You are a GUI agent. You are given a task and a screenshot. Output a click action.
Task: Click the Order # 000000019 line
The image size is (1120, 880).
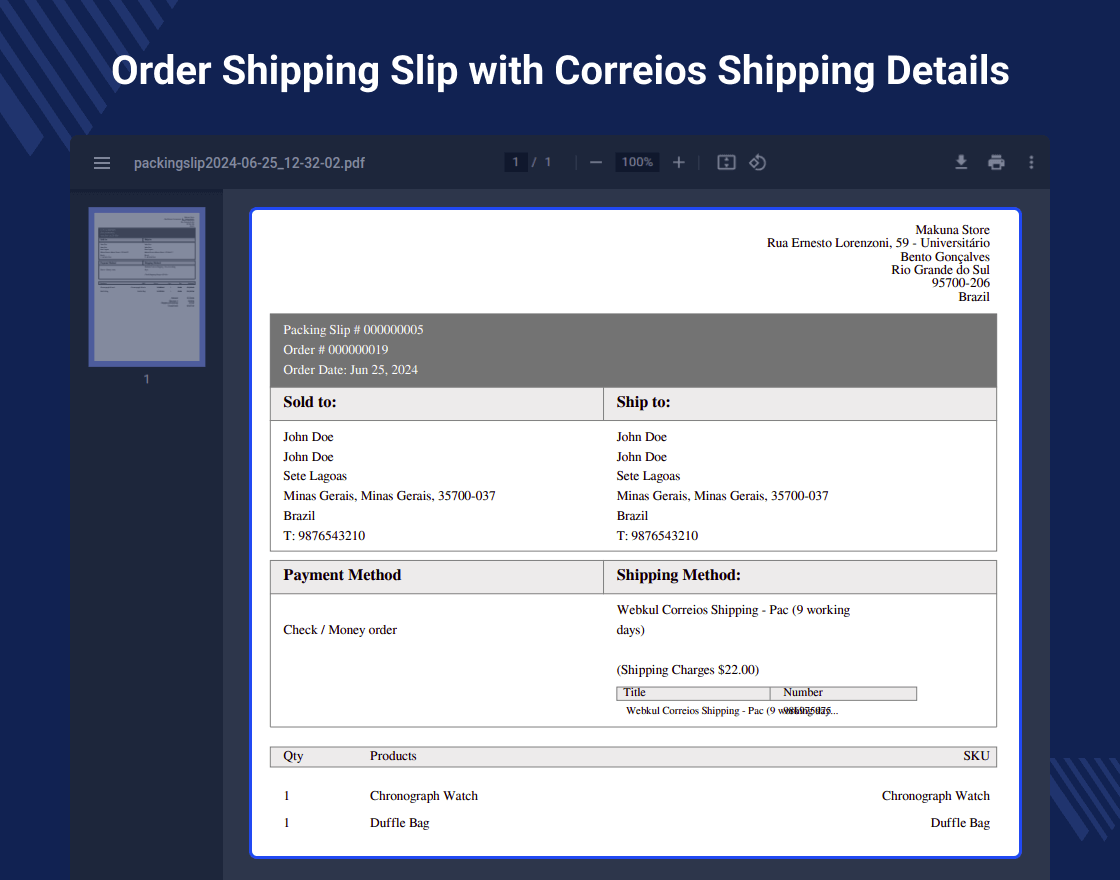(336, 349)
